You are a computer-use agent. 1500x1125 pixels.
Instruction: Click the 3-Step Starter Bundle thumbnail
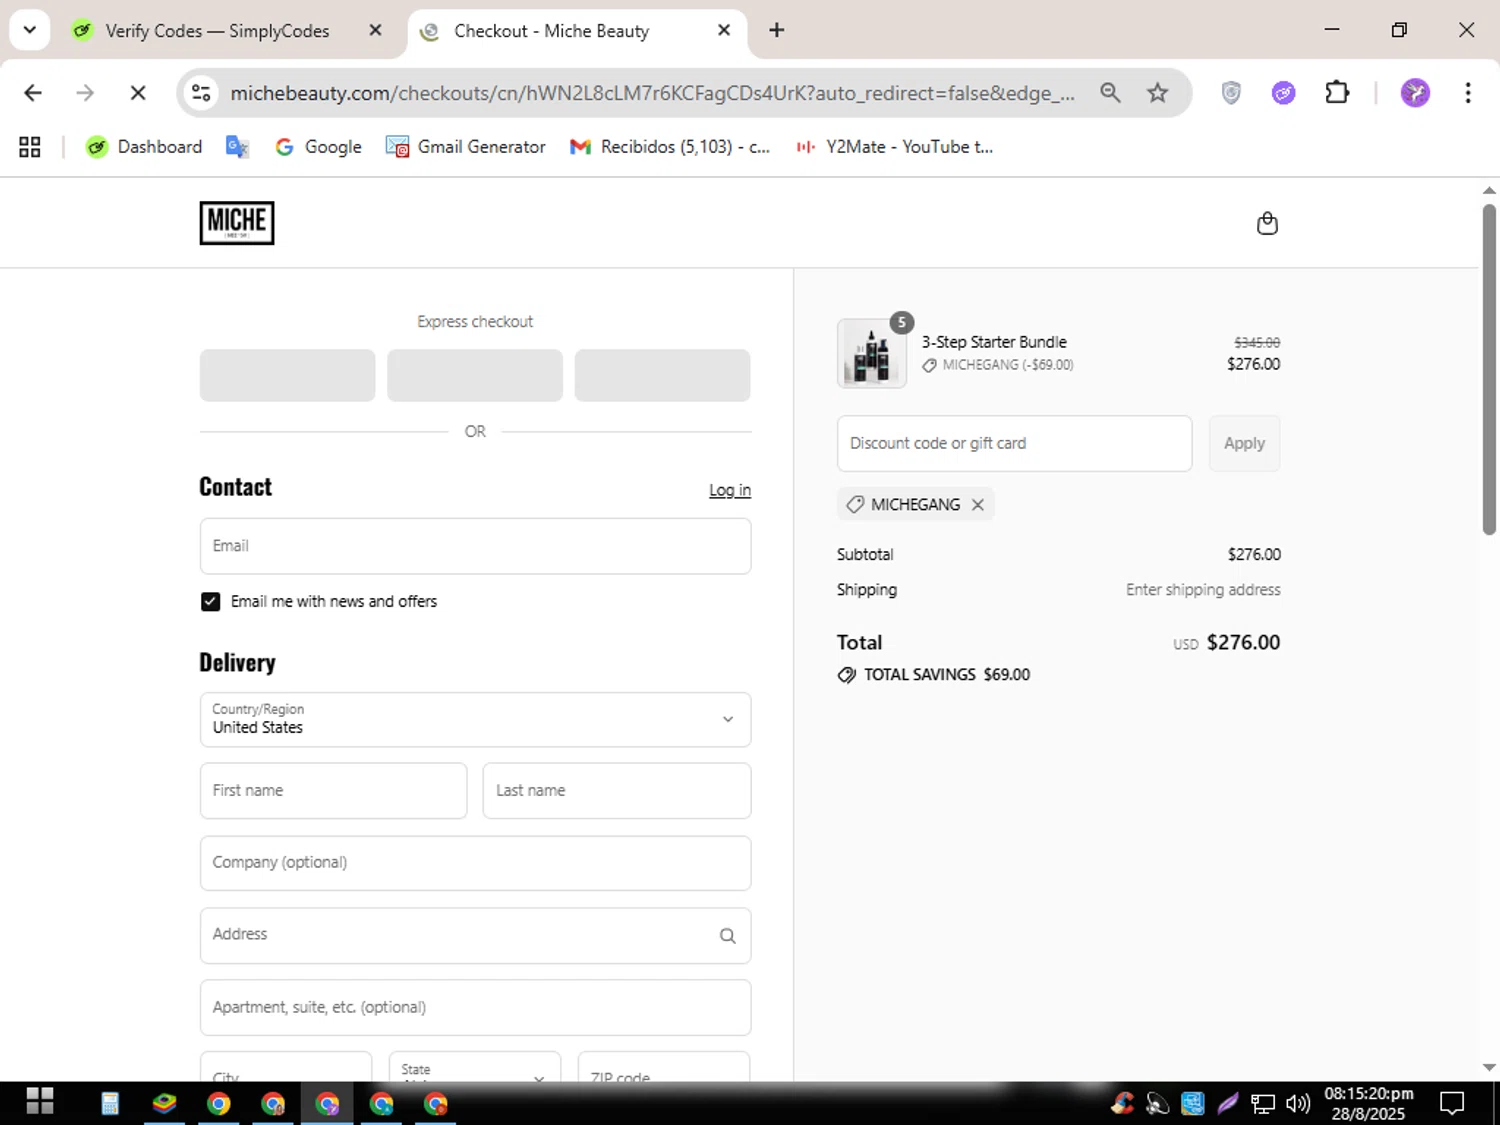872,353
